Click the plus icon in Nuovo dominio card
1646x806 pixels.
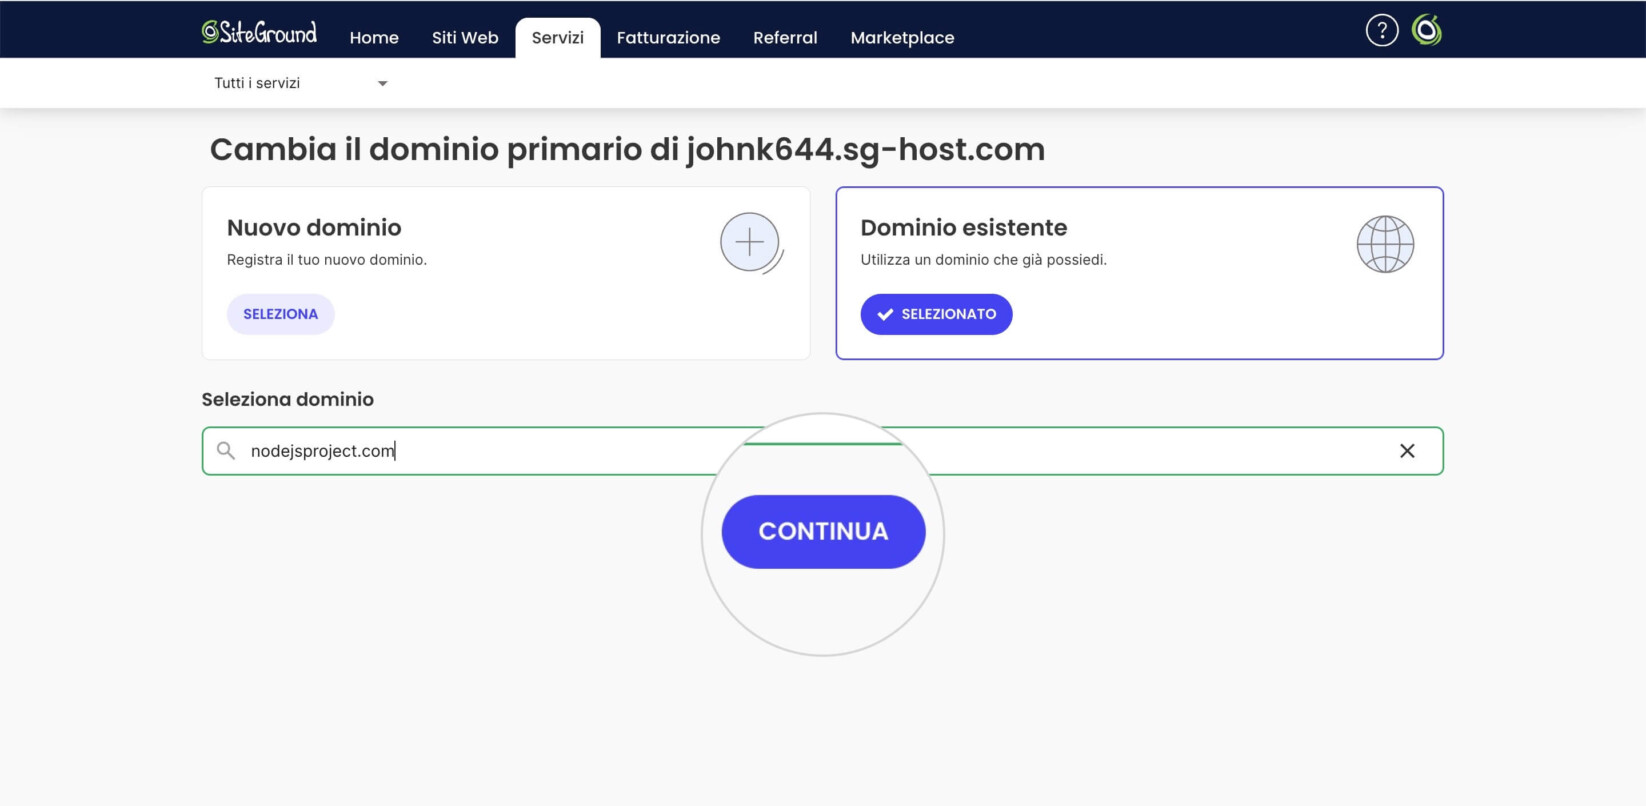coord(750,242)
